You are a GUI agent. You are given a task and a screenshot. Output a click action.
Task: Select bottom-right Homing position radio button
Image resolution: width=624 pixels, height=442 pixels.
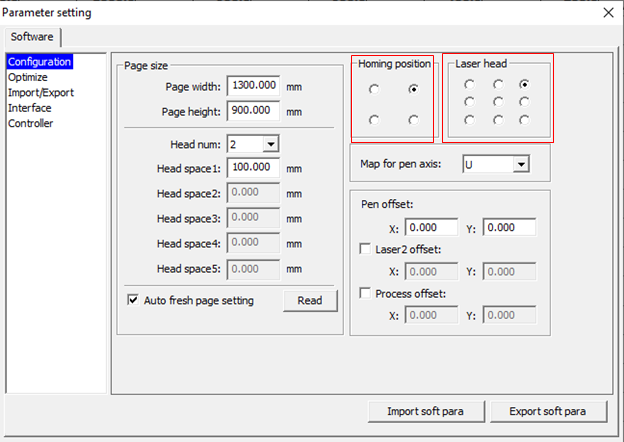413,120
